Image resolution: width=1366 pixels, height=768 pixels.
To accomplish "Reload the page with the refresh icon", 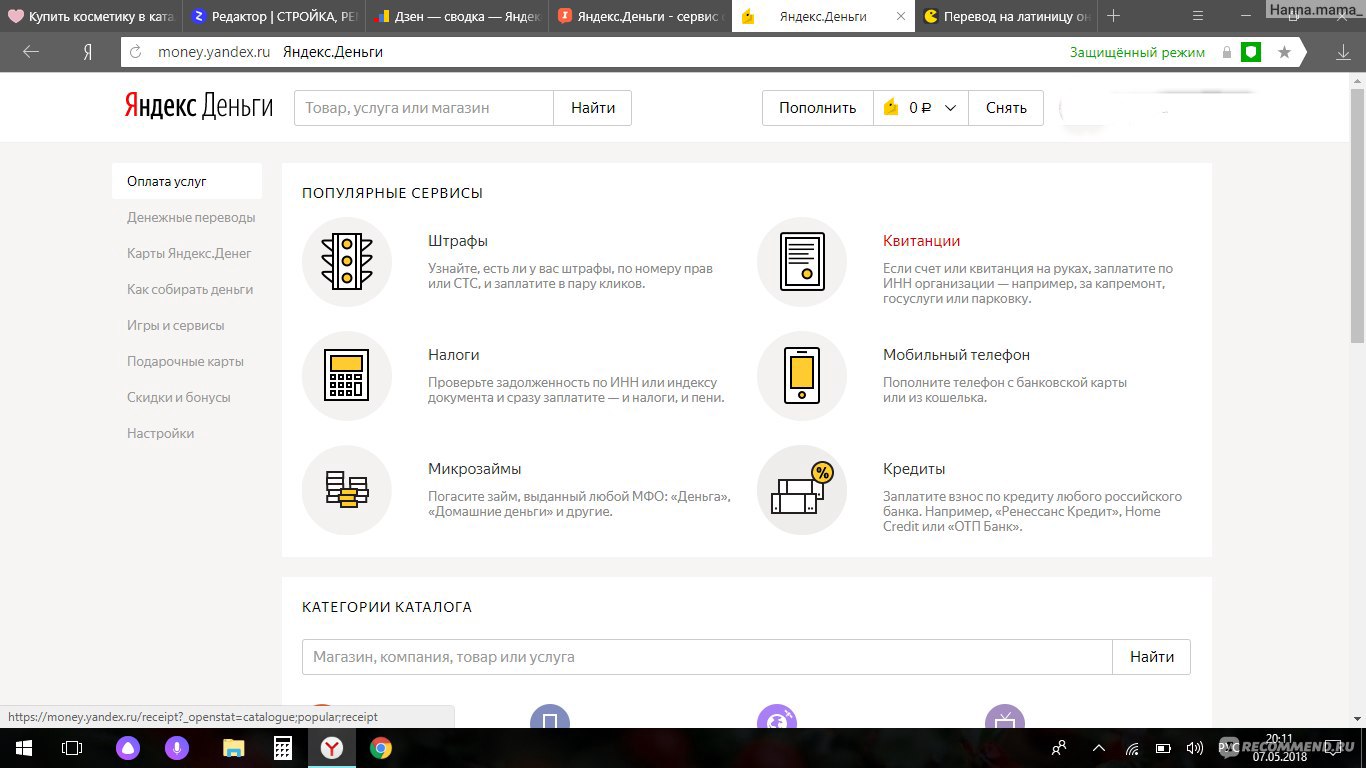I will (137, 52).
